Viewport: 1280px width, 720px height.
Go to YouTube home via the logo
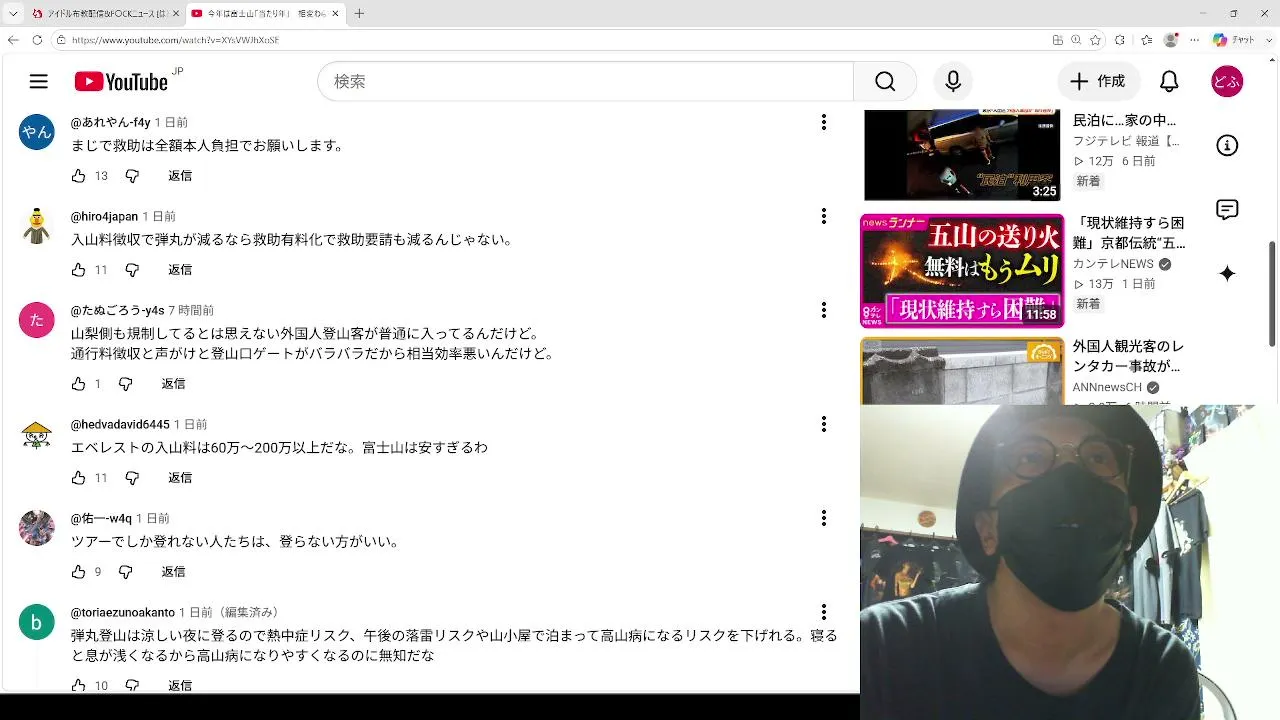pos(121,82)
